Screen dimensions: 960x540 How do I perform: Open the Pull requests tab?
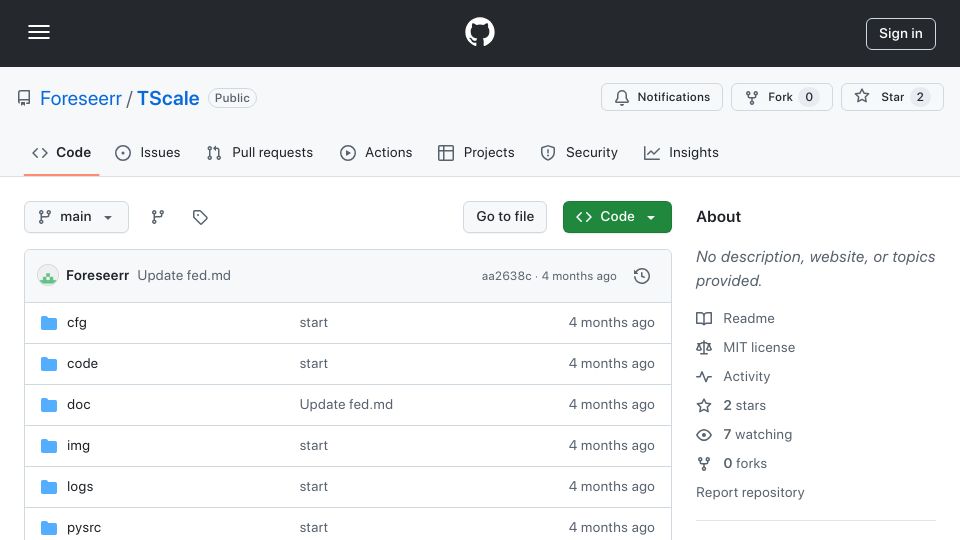coord(260,152)
